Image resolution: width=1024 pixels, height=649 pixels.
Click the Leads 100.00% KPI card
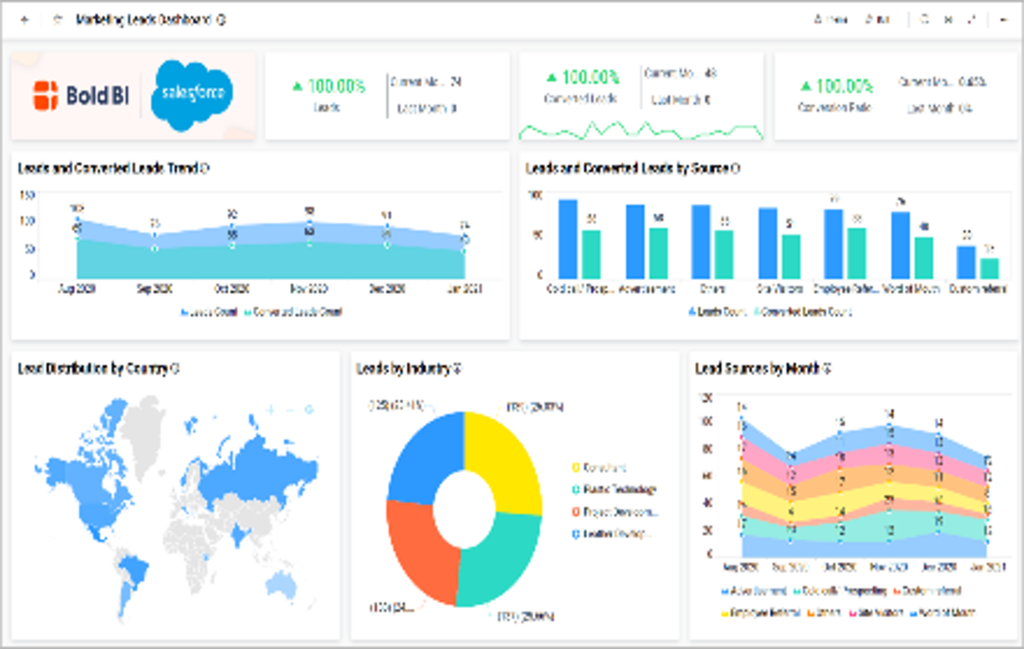coord(387,96)
